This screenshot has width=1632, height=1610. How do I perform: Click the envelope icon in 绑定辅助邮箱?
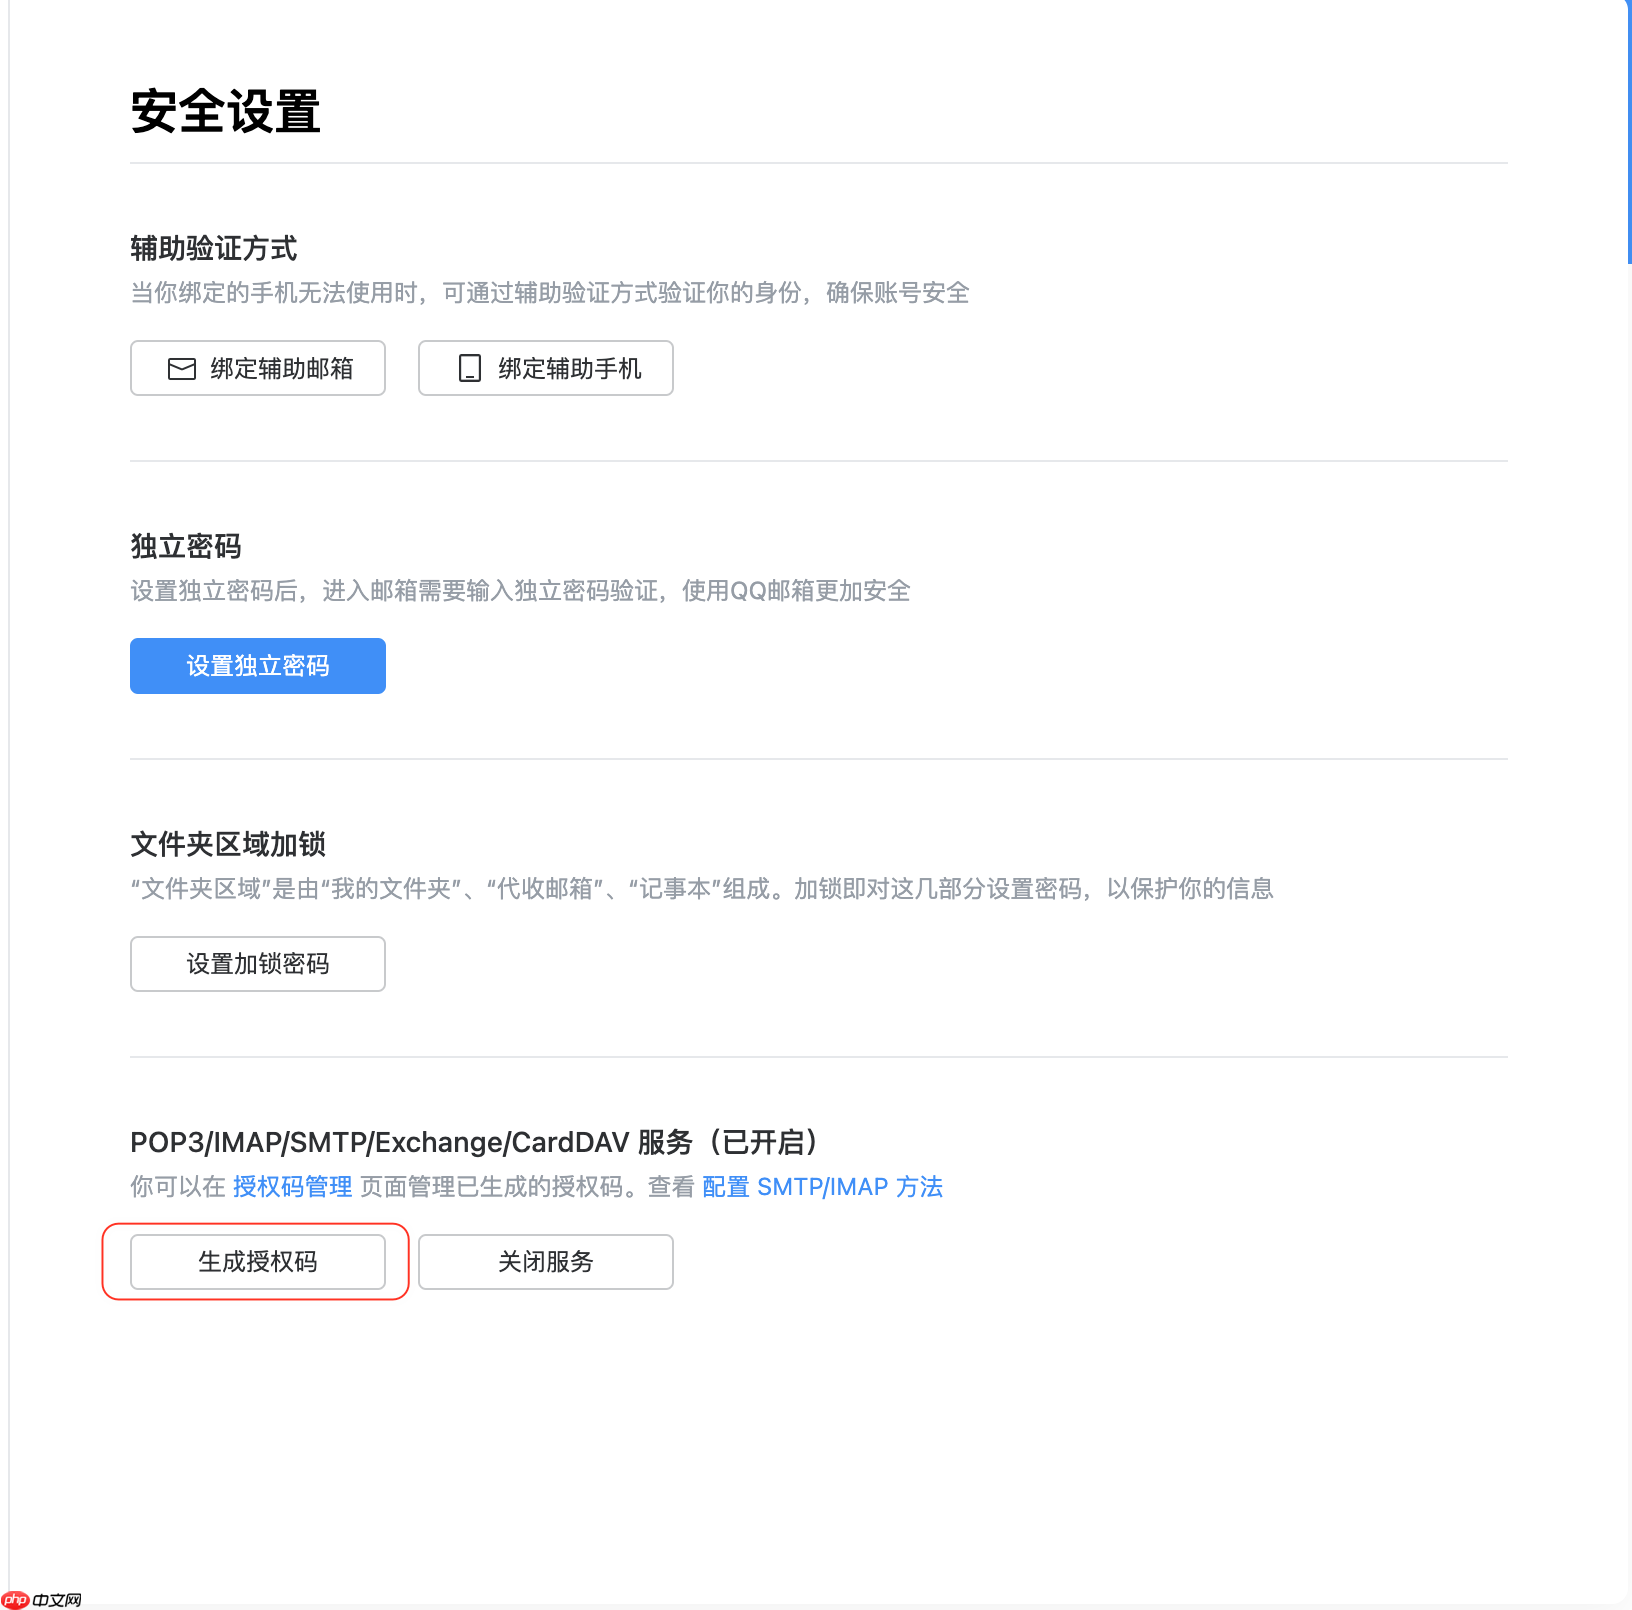(182, 369)
